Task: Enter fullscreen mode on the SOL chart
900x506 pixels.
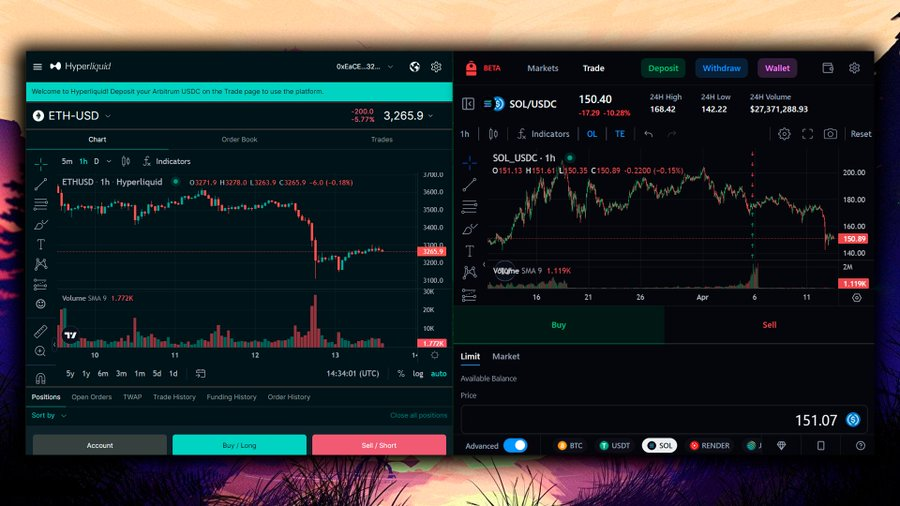Action: [x=807, y=134]
